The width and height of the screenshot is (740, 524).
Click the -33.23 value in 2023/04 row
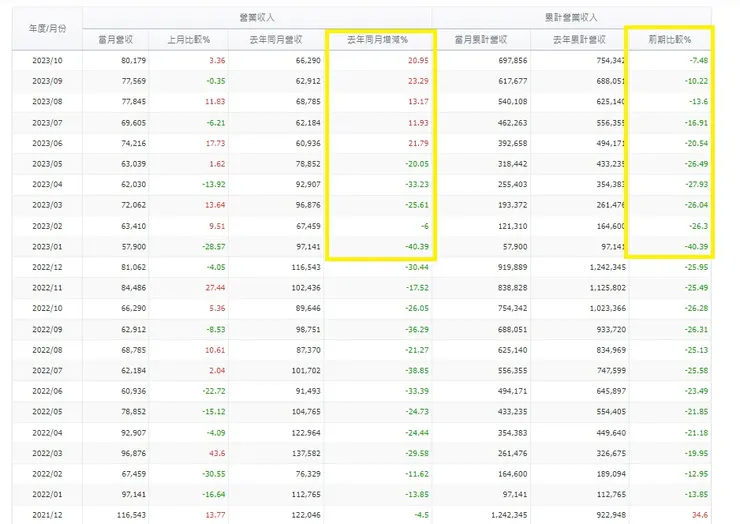tap(417, 184)
